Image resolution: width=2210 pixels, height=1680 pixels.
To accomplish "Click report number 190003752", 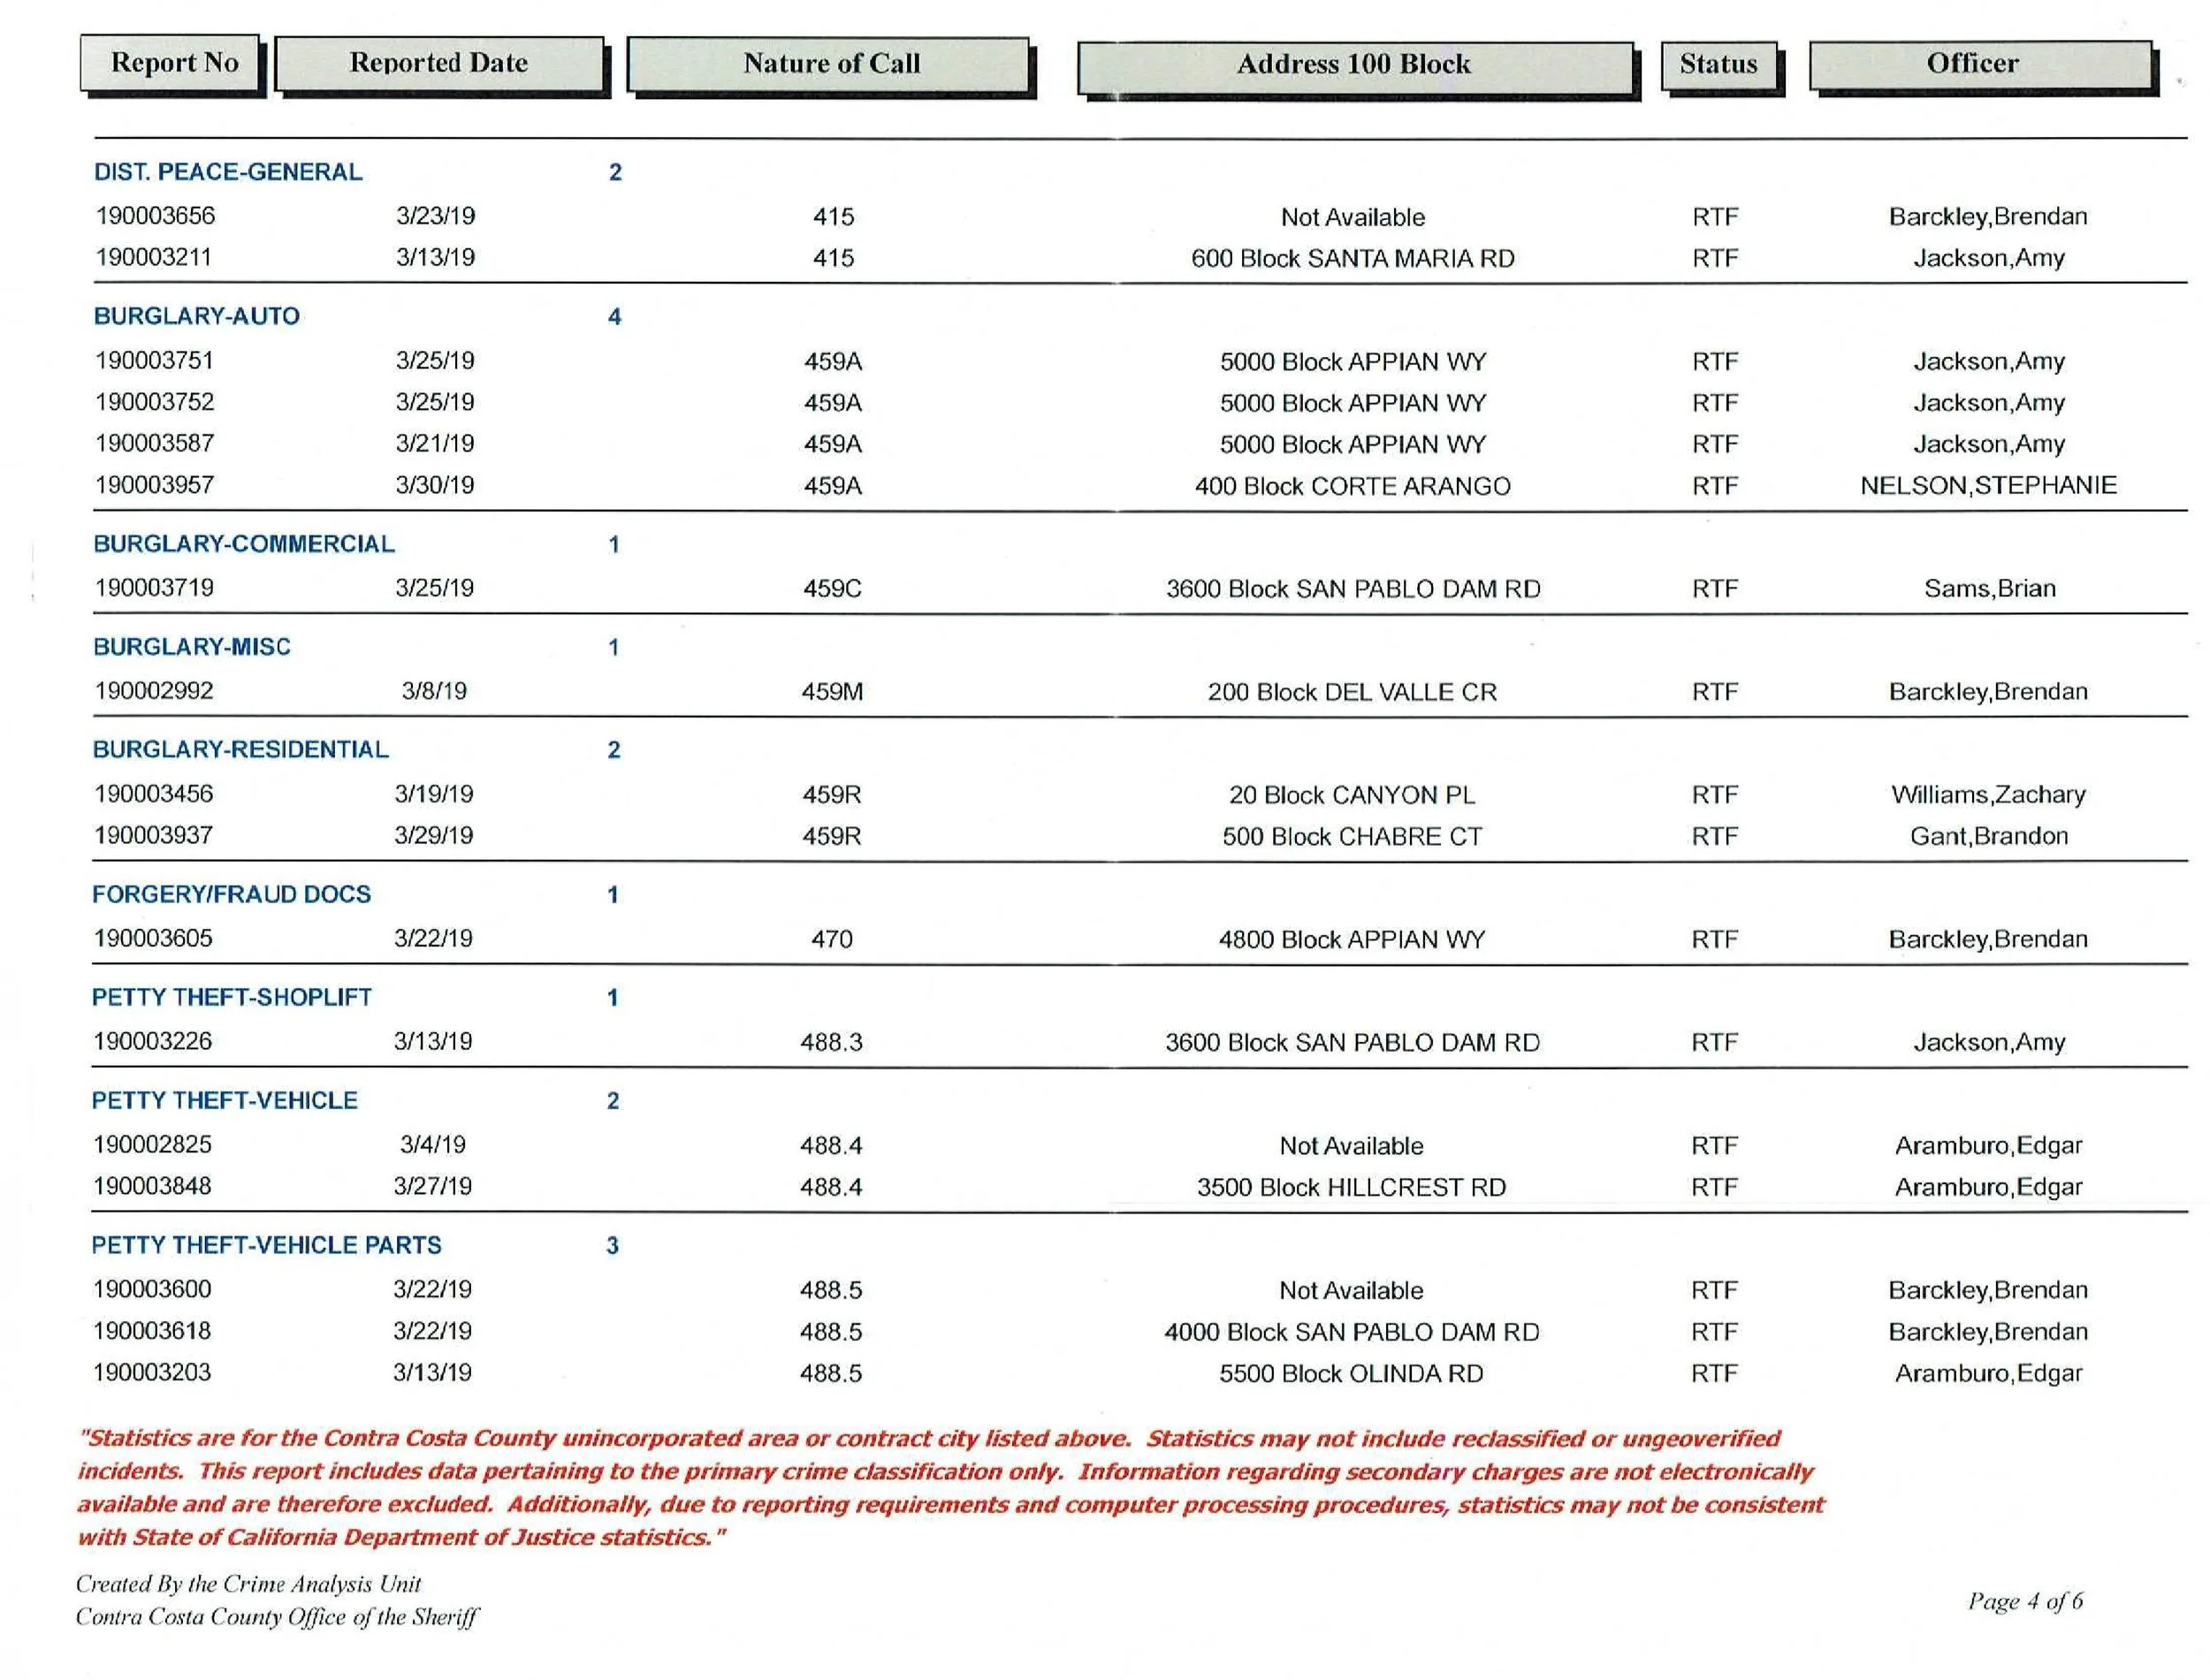I will 155,402.
